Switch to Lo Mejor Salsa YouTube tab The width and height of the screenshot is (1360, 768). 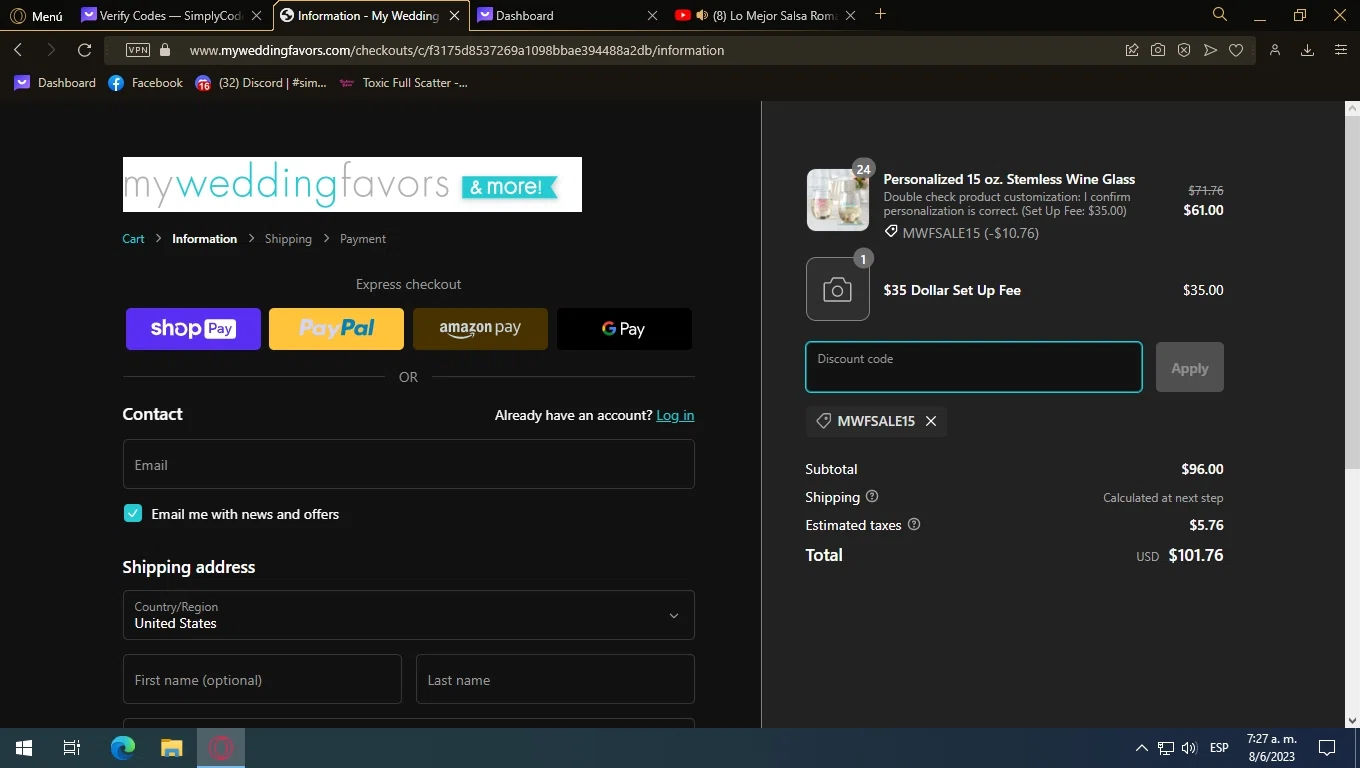(x=766, y=16)
